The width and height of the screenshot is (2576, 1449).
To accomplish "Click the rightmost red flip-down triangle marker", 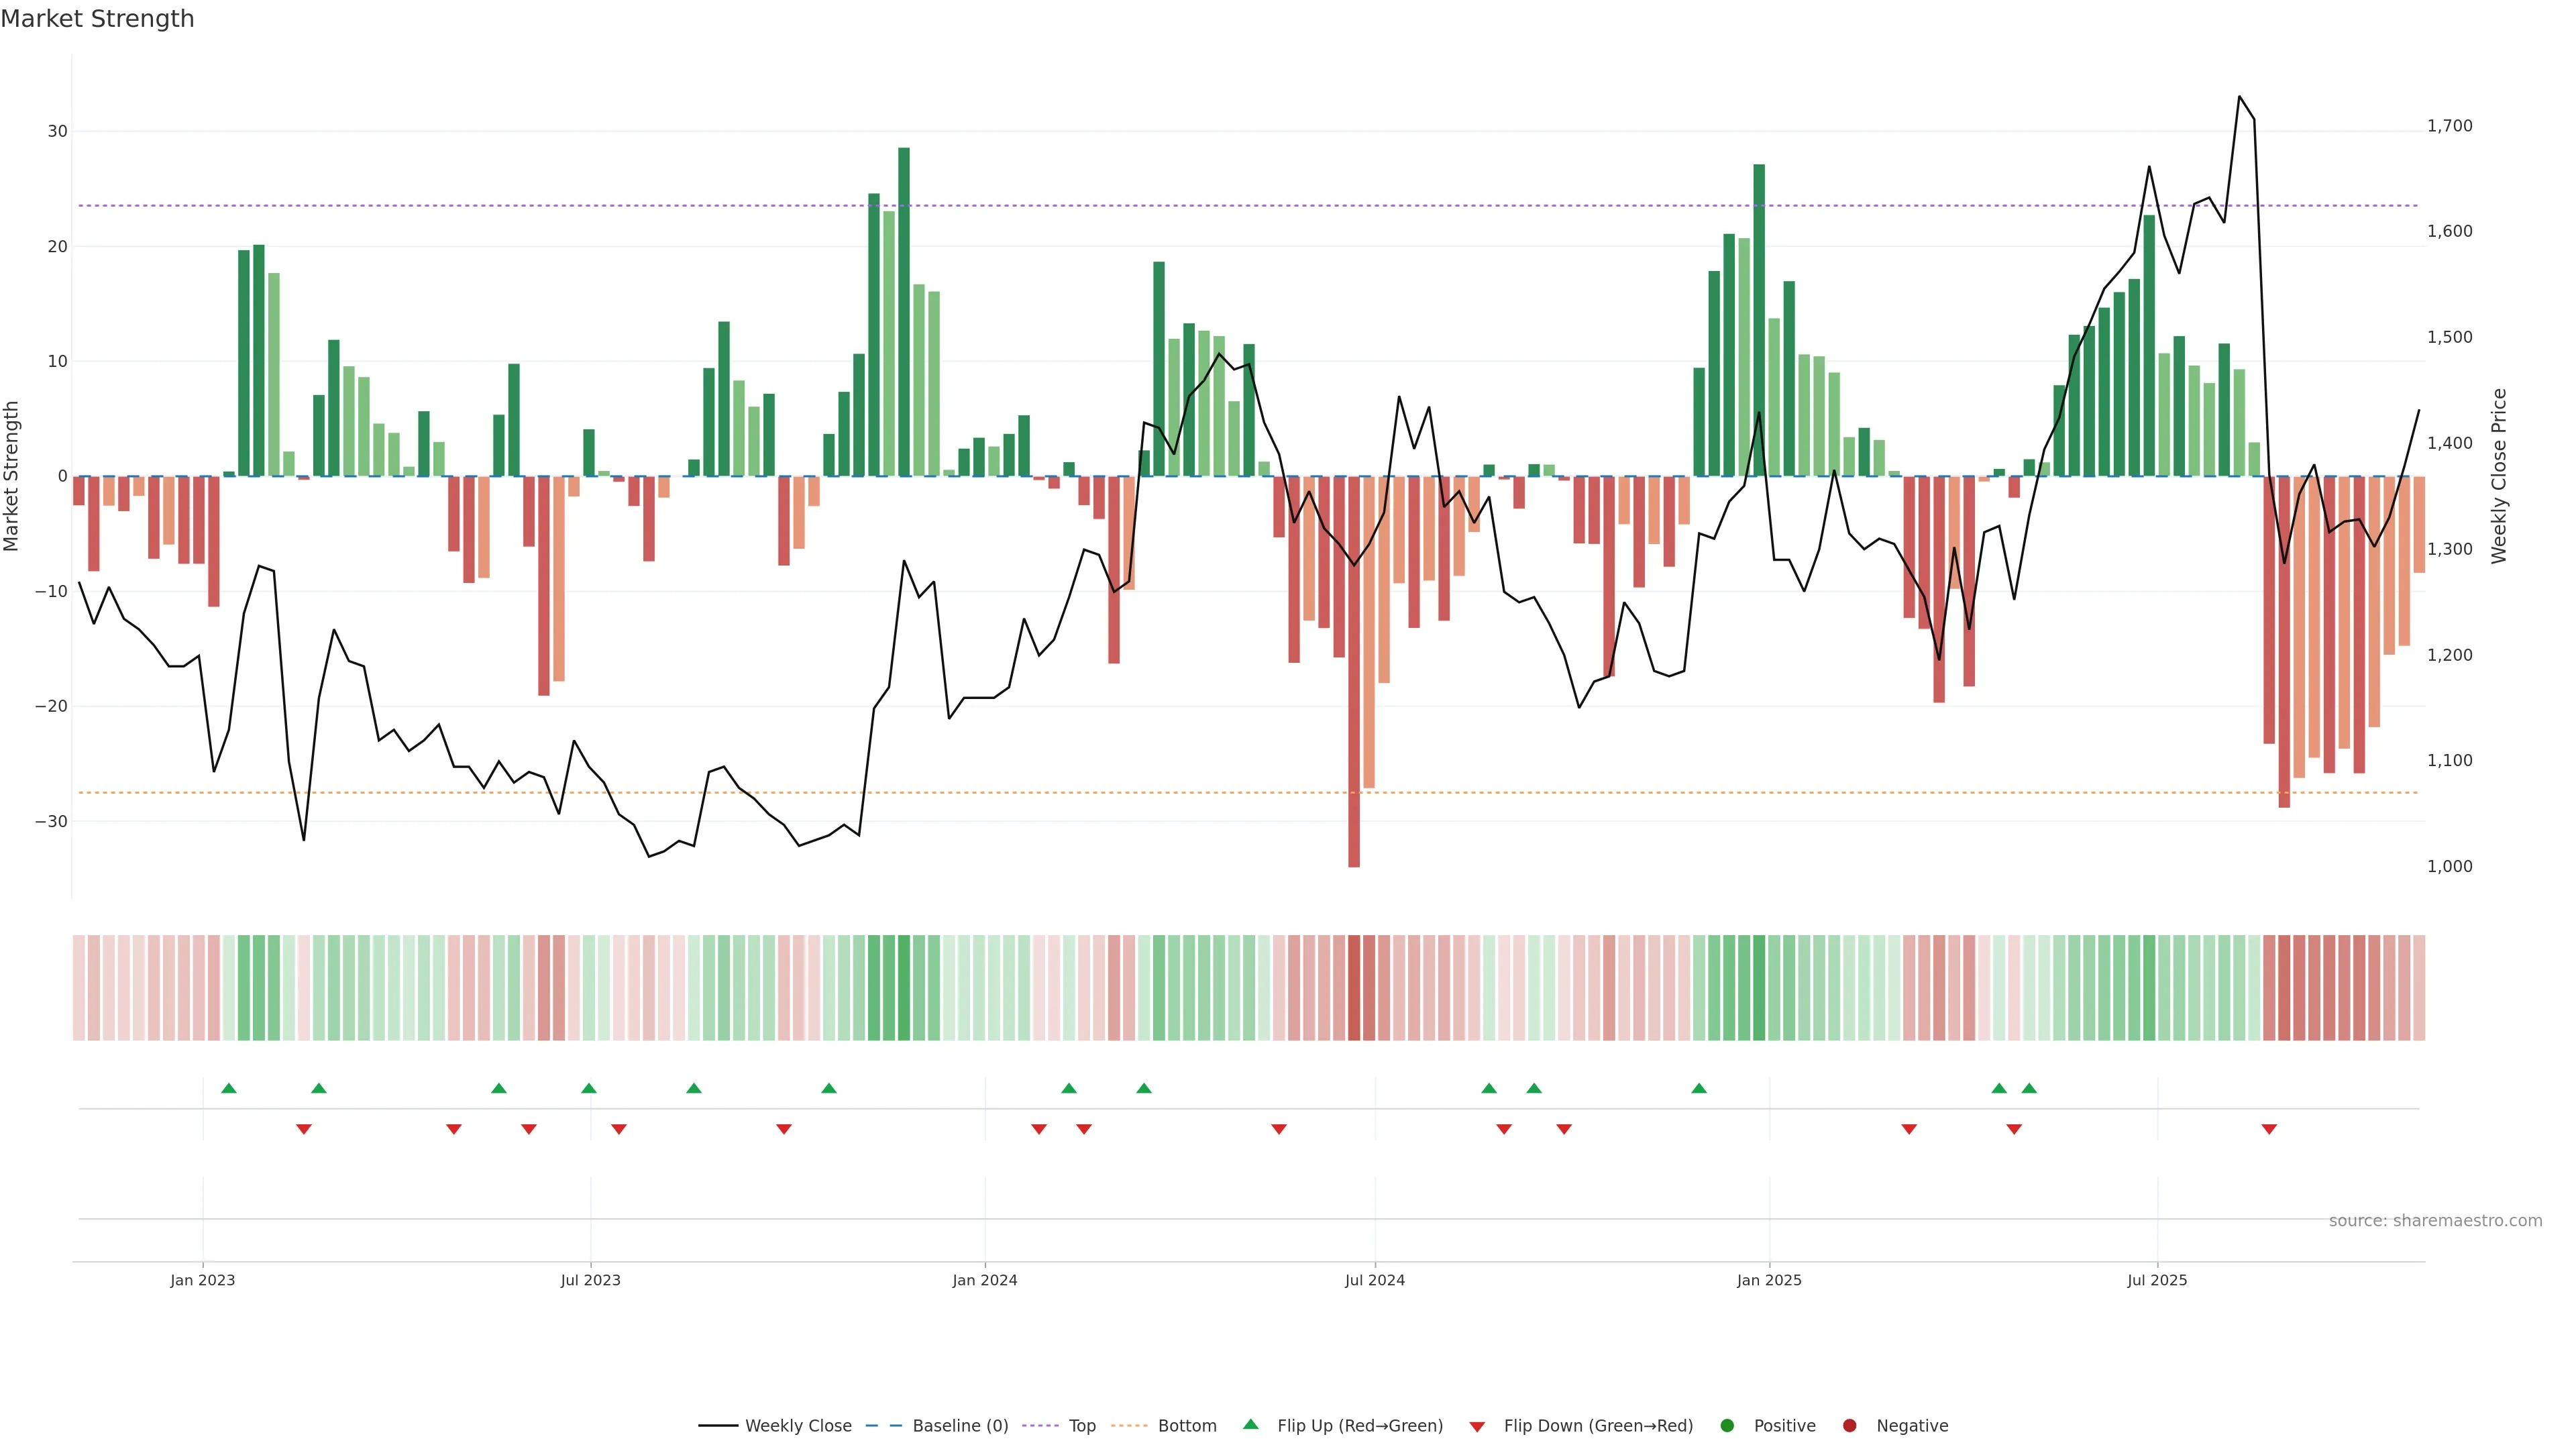I will 2269,1129.
